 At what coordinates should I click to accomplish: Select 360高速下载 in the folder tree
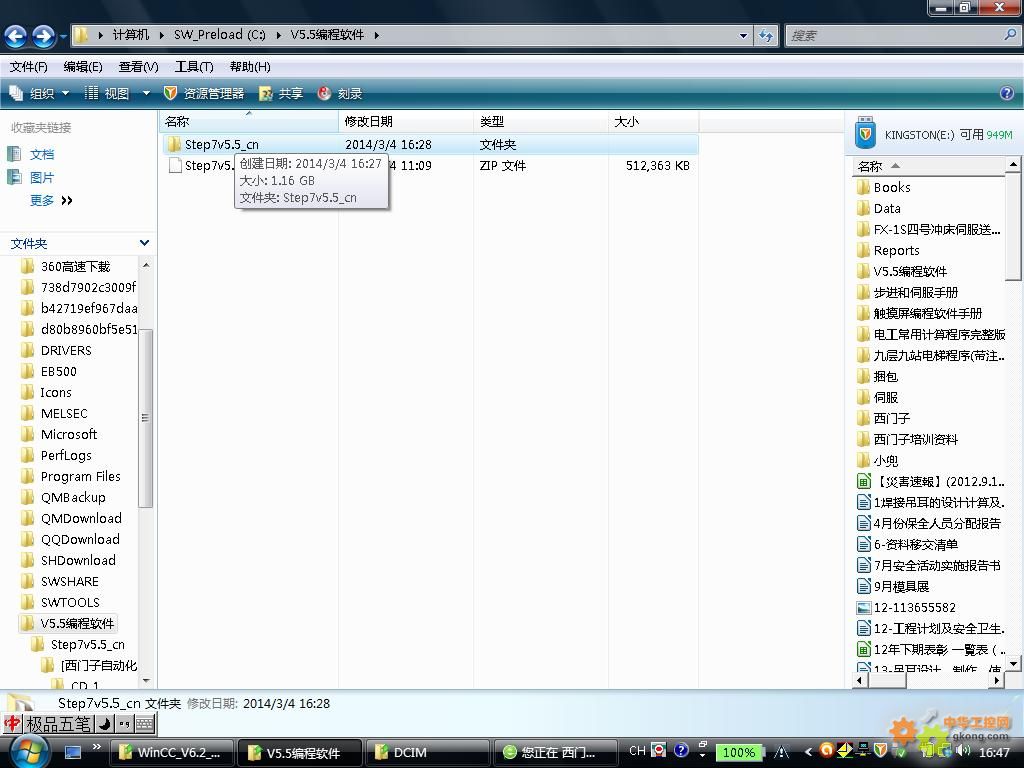[75, 266]
